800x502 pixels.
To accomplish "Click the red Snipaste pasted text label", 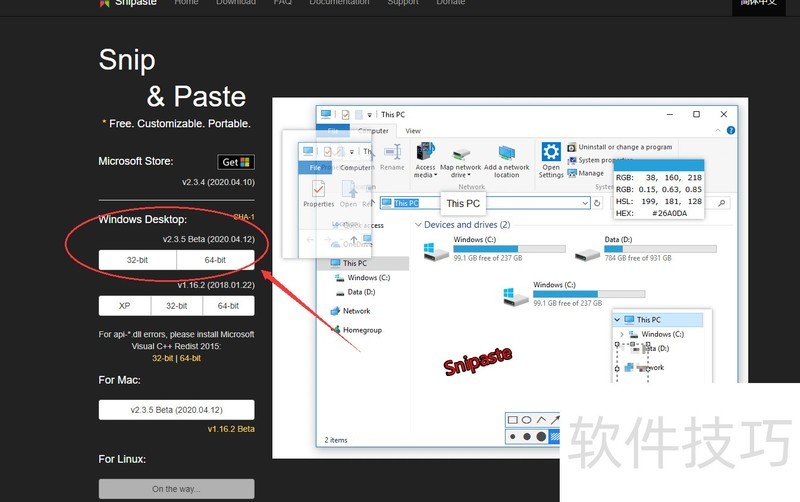I will [478, 360].
